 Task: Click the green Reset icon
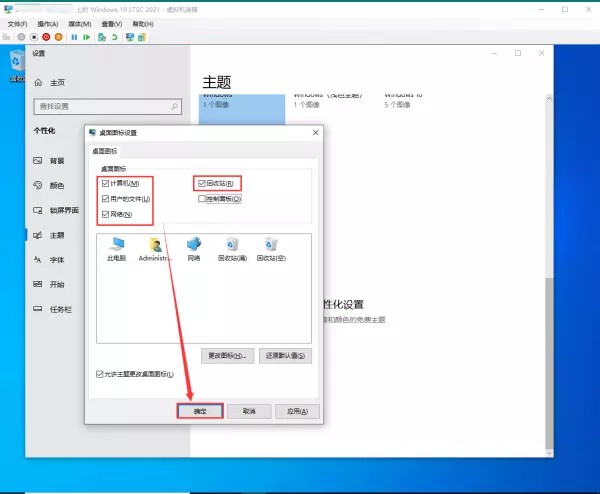[x=87, y=37]
